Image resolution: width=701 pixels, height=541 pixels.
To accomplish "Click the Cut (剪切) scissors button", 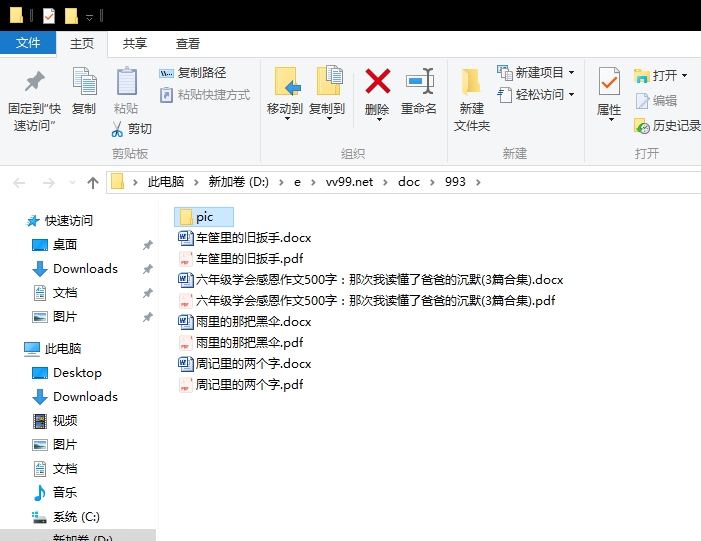I will coord(131,129).
